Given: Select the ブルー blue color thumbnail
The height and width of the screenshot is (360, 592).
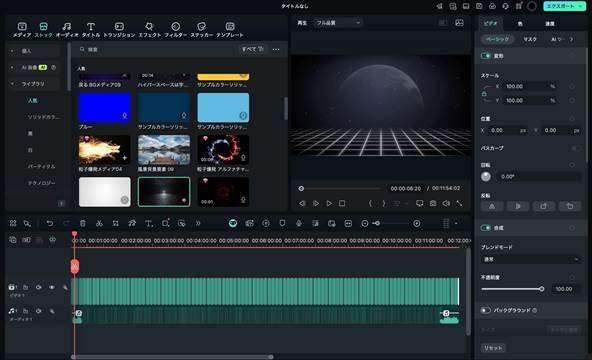Looking at the screenshot, I should pyautogui.click(x=105, y=108).
